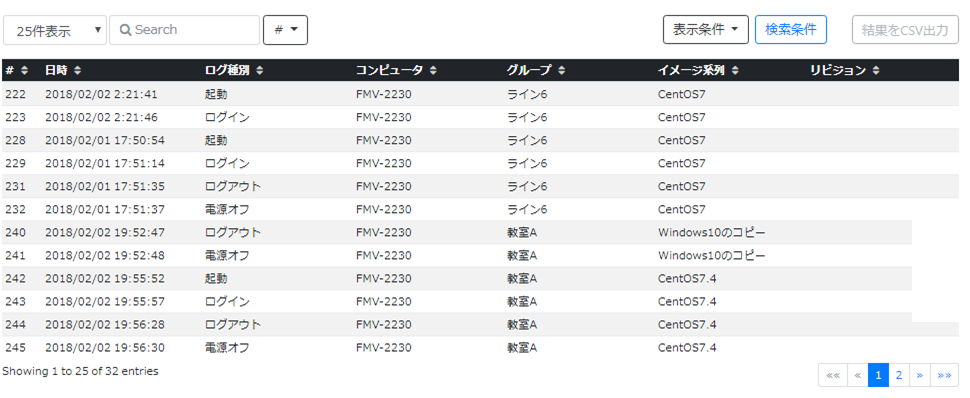Expand the # column selector dropdown

tap(286, 30)
